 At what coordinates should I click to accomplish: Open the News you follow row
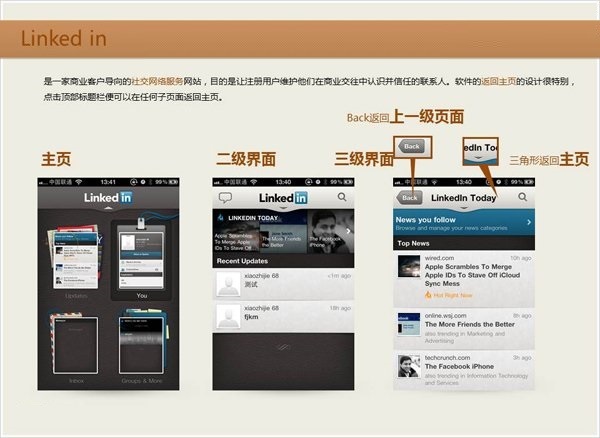pos(464,223)
